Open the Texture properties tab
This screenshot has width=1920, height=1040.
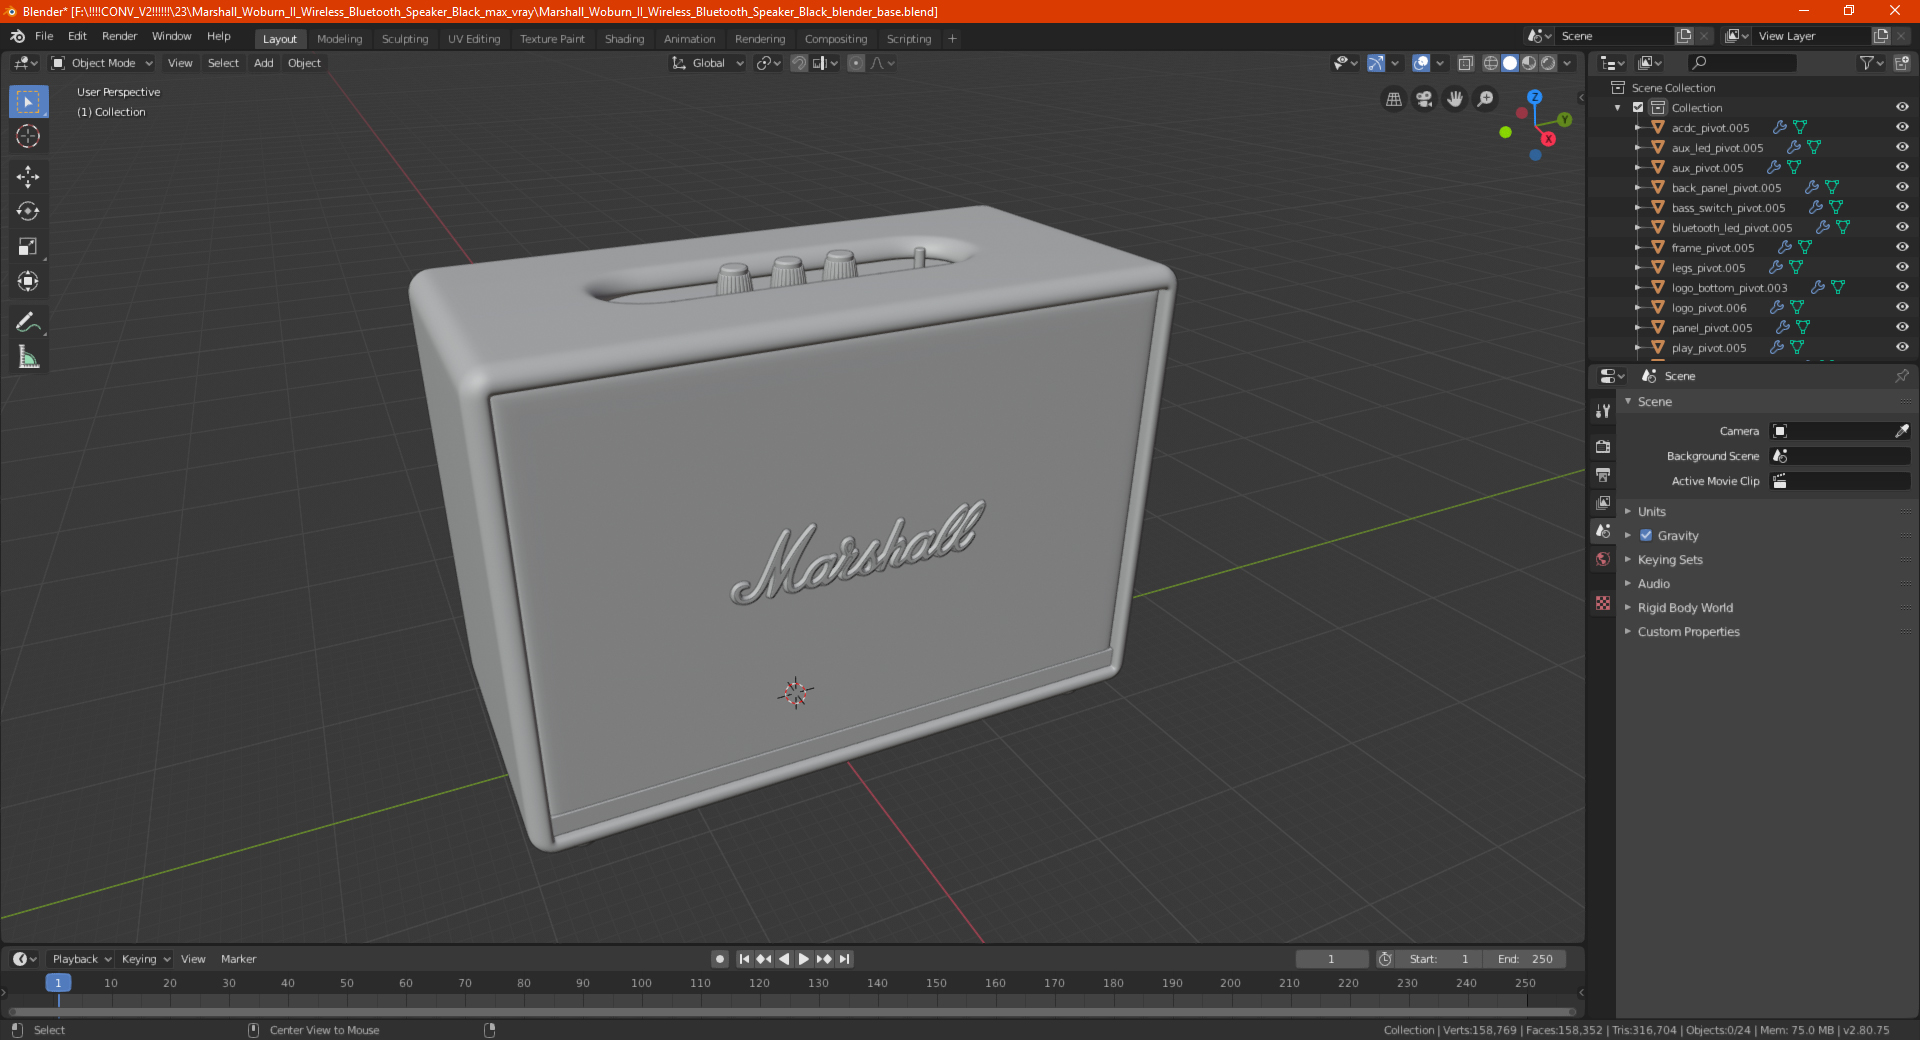(x=1603, y=603)
